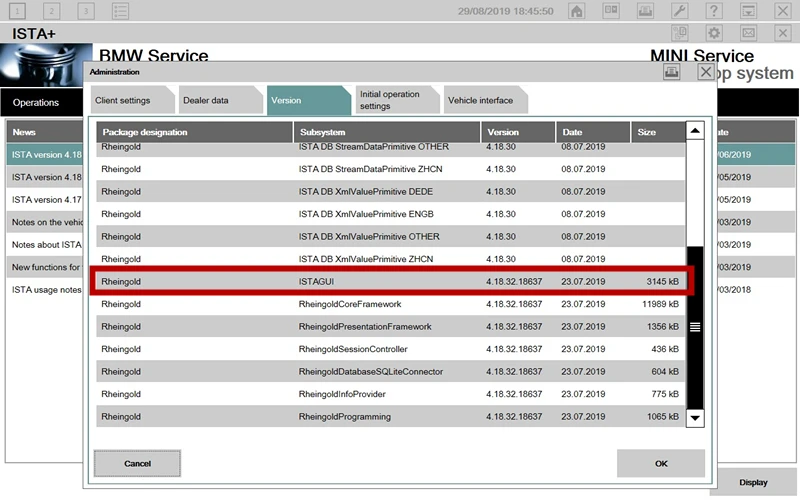Click the News column header in background
This screenshot has width=800, height=500.
tap(45, 132)
